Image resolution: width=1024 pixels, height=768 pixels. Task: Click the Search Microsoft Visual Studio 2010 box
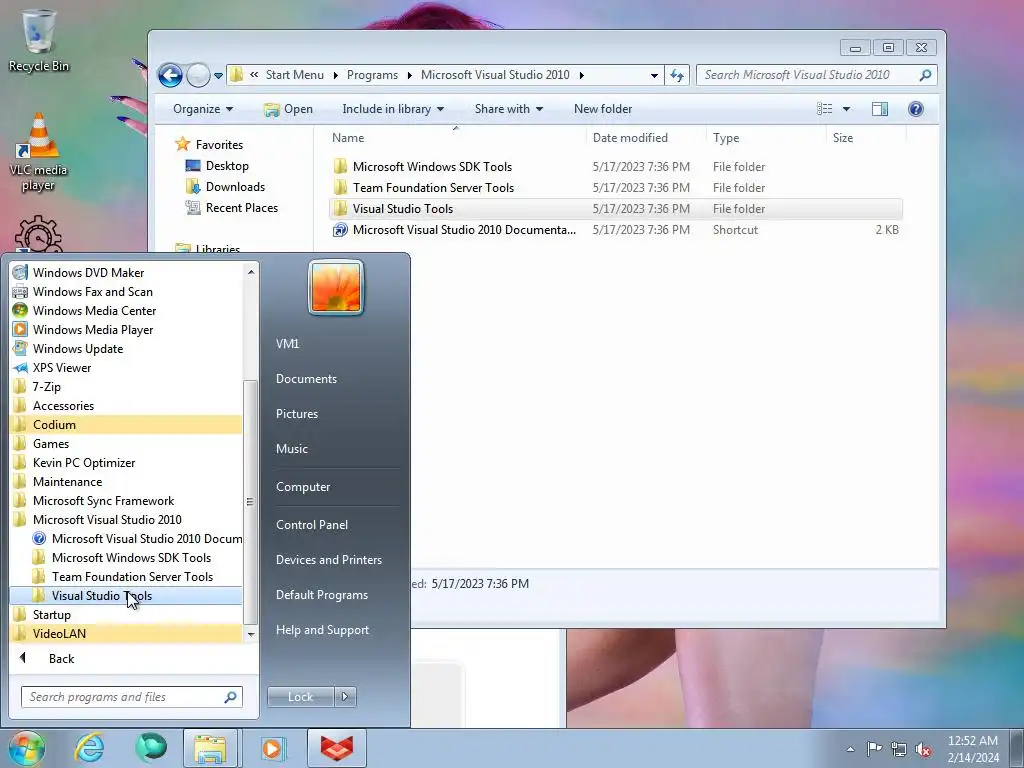(816, 75)
